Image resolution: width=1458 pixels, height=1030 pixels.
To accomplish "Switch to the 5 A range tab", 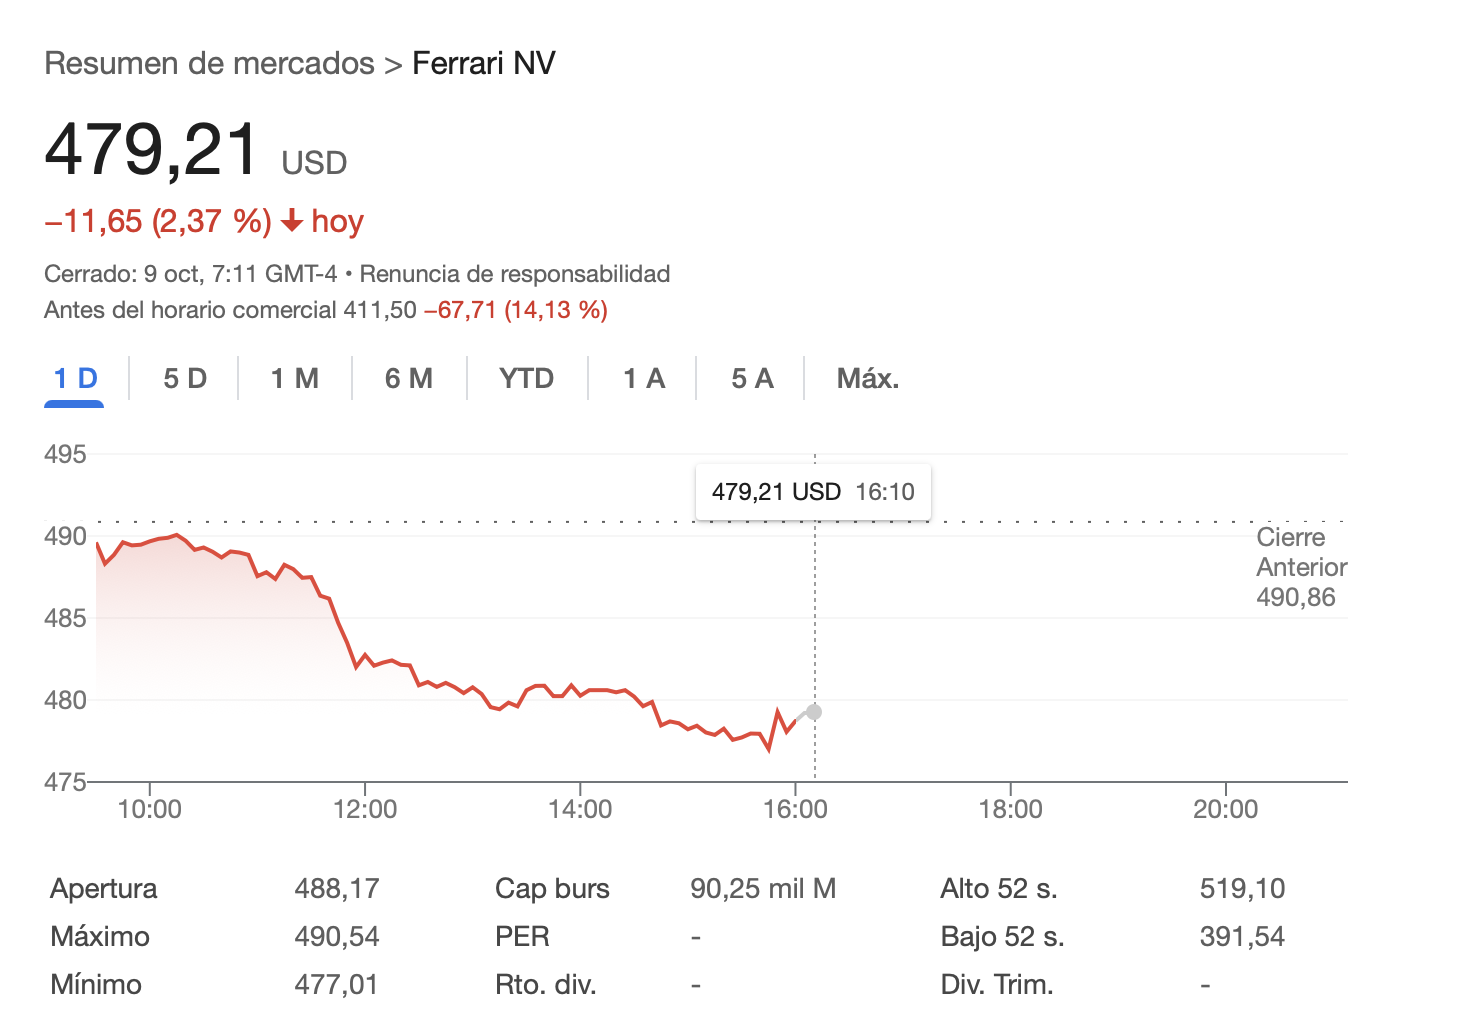I will pos(752,379).
